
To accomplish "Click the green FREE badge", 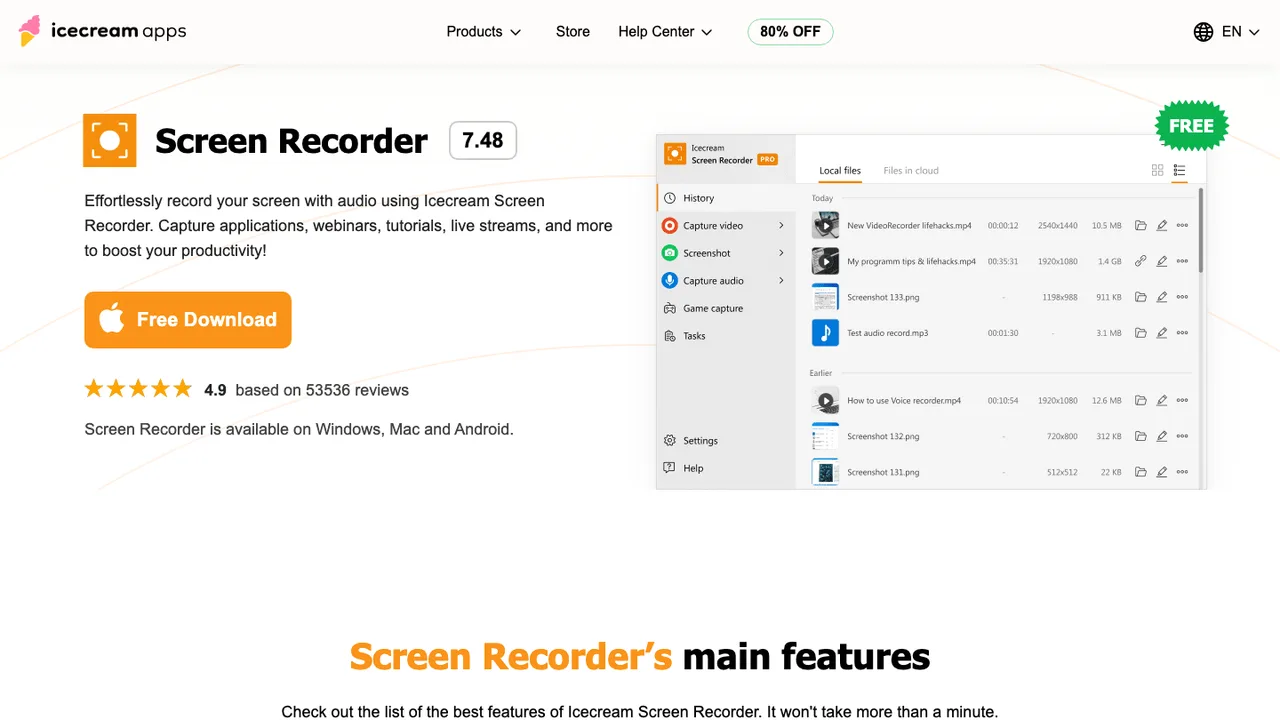I will pos(1191,126).
